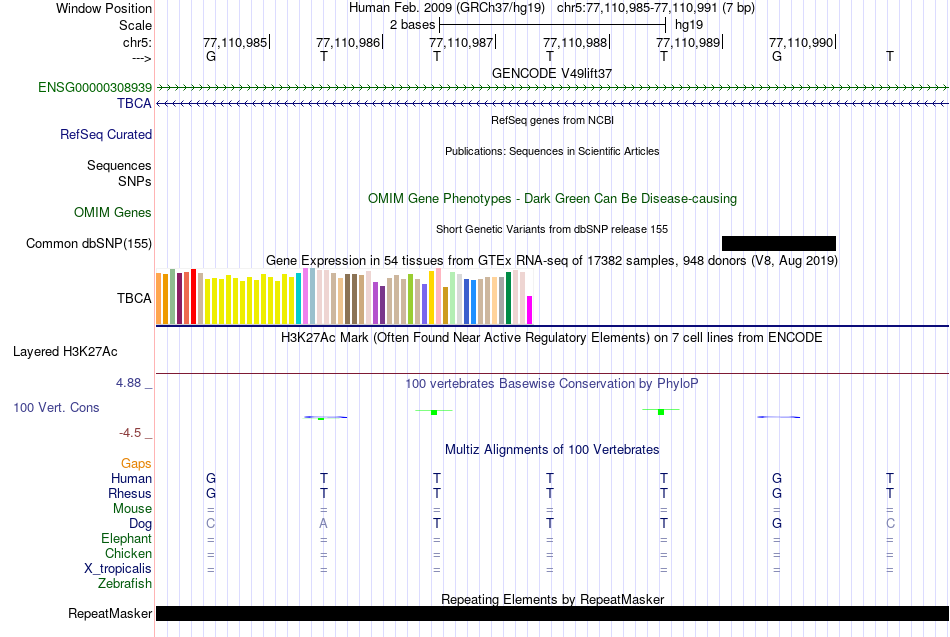Select the Zebrafish species label

pyautogui.click(x=125, y=583)
